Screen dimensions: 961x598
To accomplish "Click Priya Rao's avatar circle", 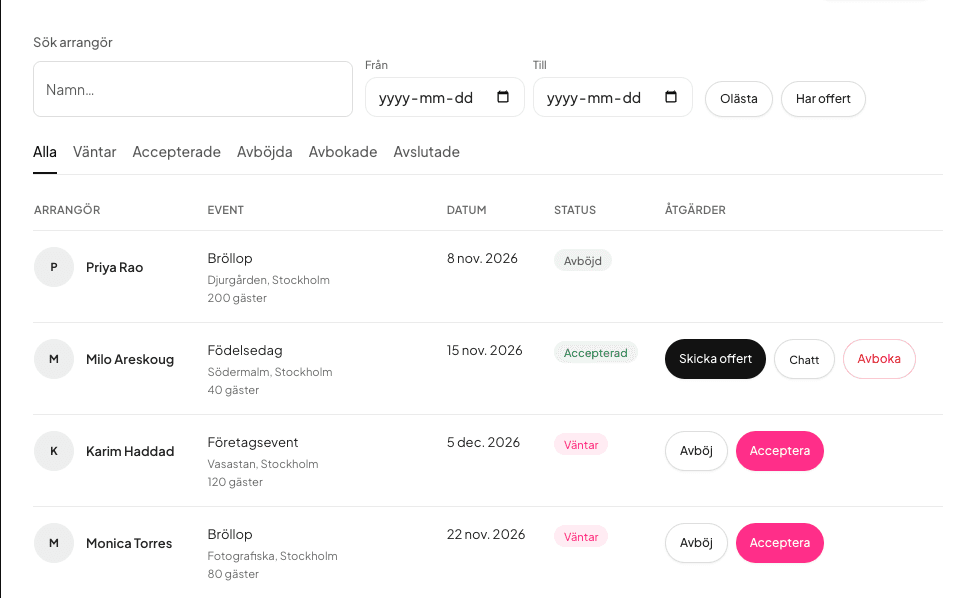I will pos(54,267).
